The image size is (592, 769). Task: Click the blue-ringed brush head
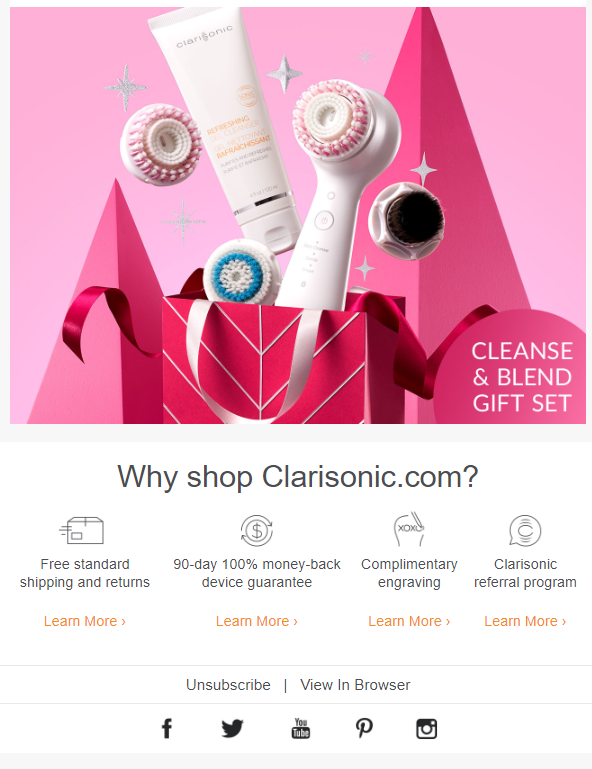tap(241, 272)
